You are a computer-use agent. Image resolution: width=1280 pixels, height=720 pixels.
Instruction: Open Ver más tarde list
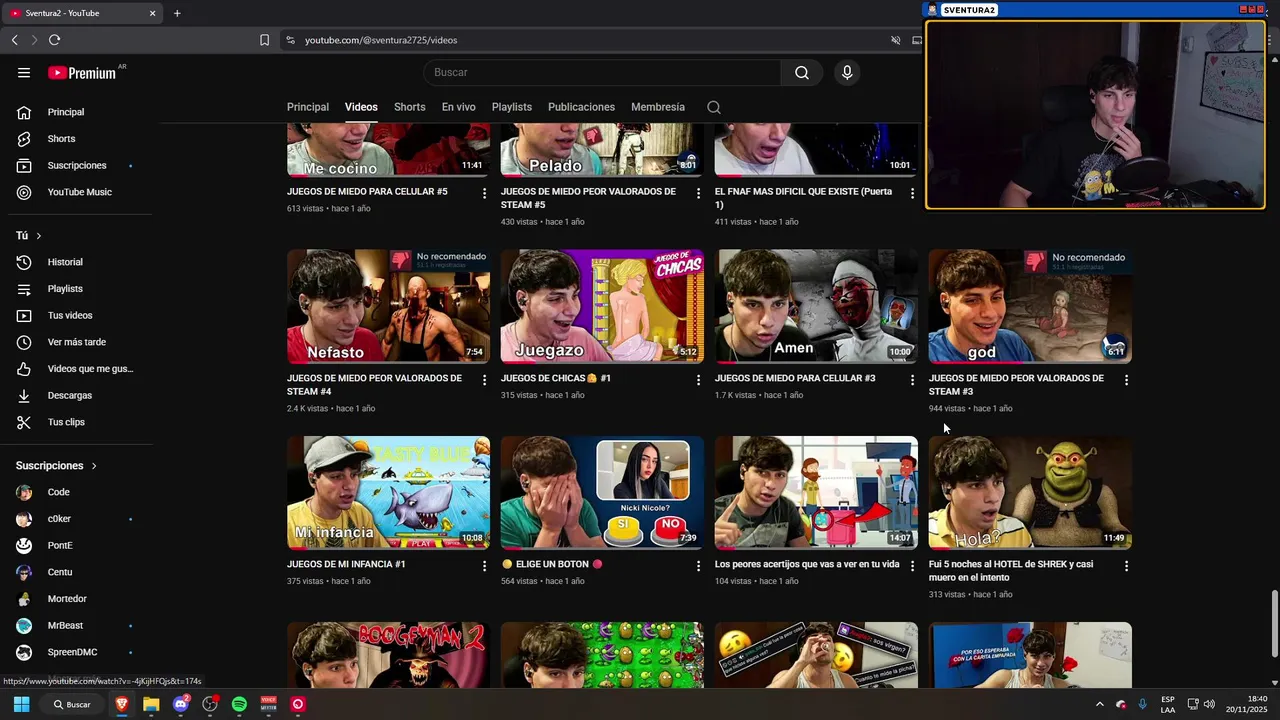(77, 342)
